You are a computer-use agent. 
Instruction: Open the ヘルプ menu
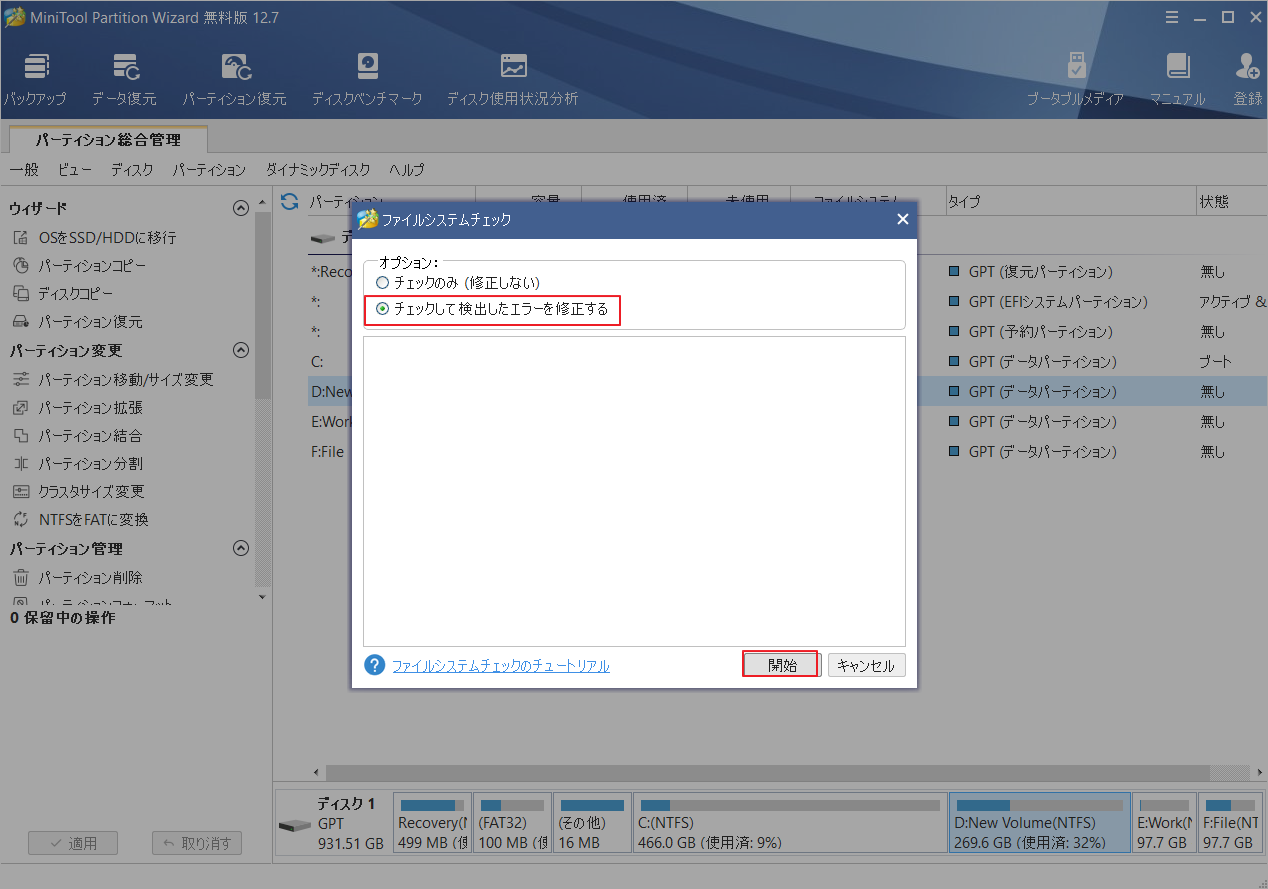(406, 170)
